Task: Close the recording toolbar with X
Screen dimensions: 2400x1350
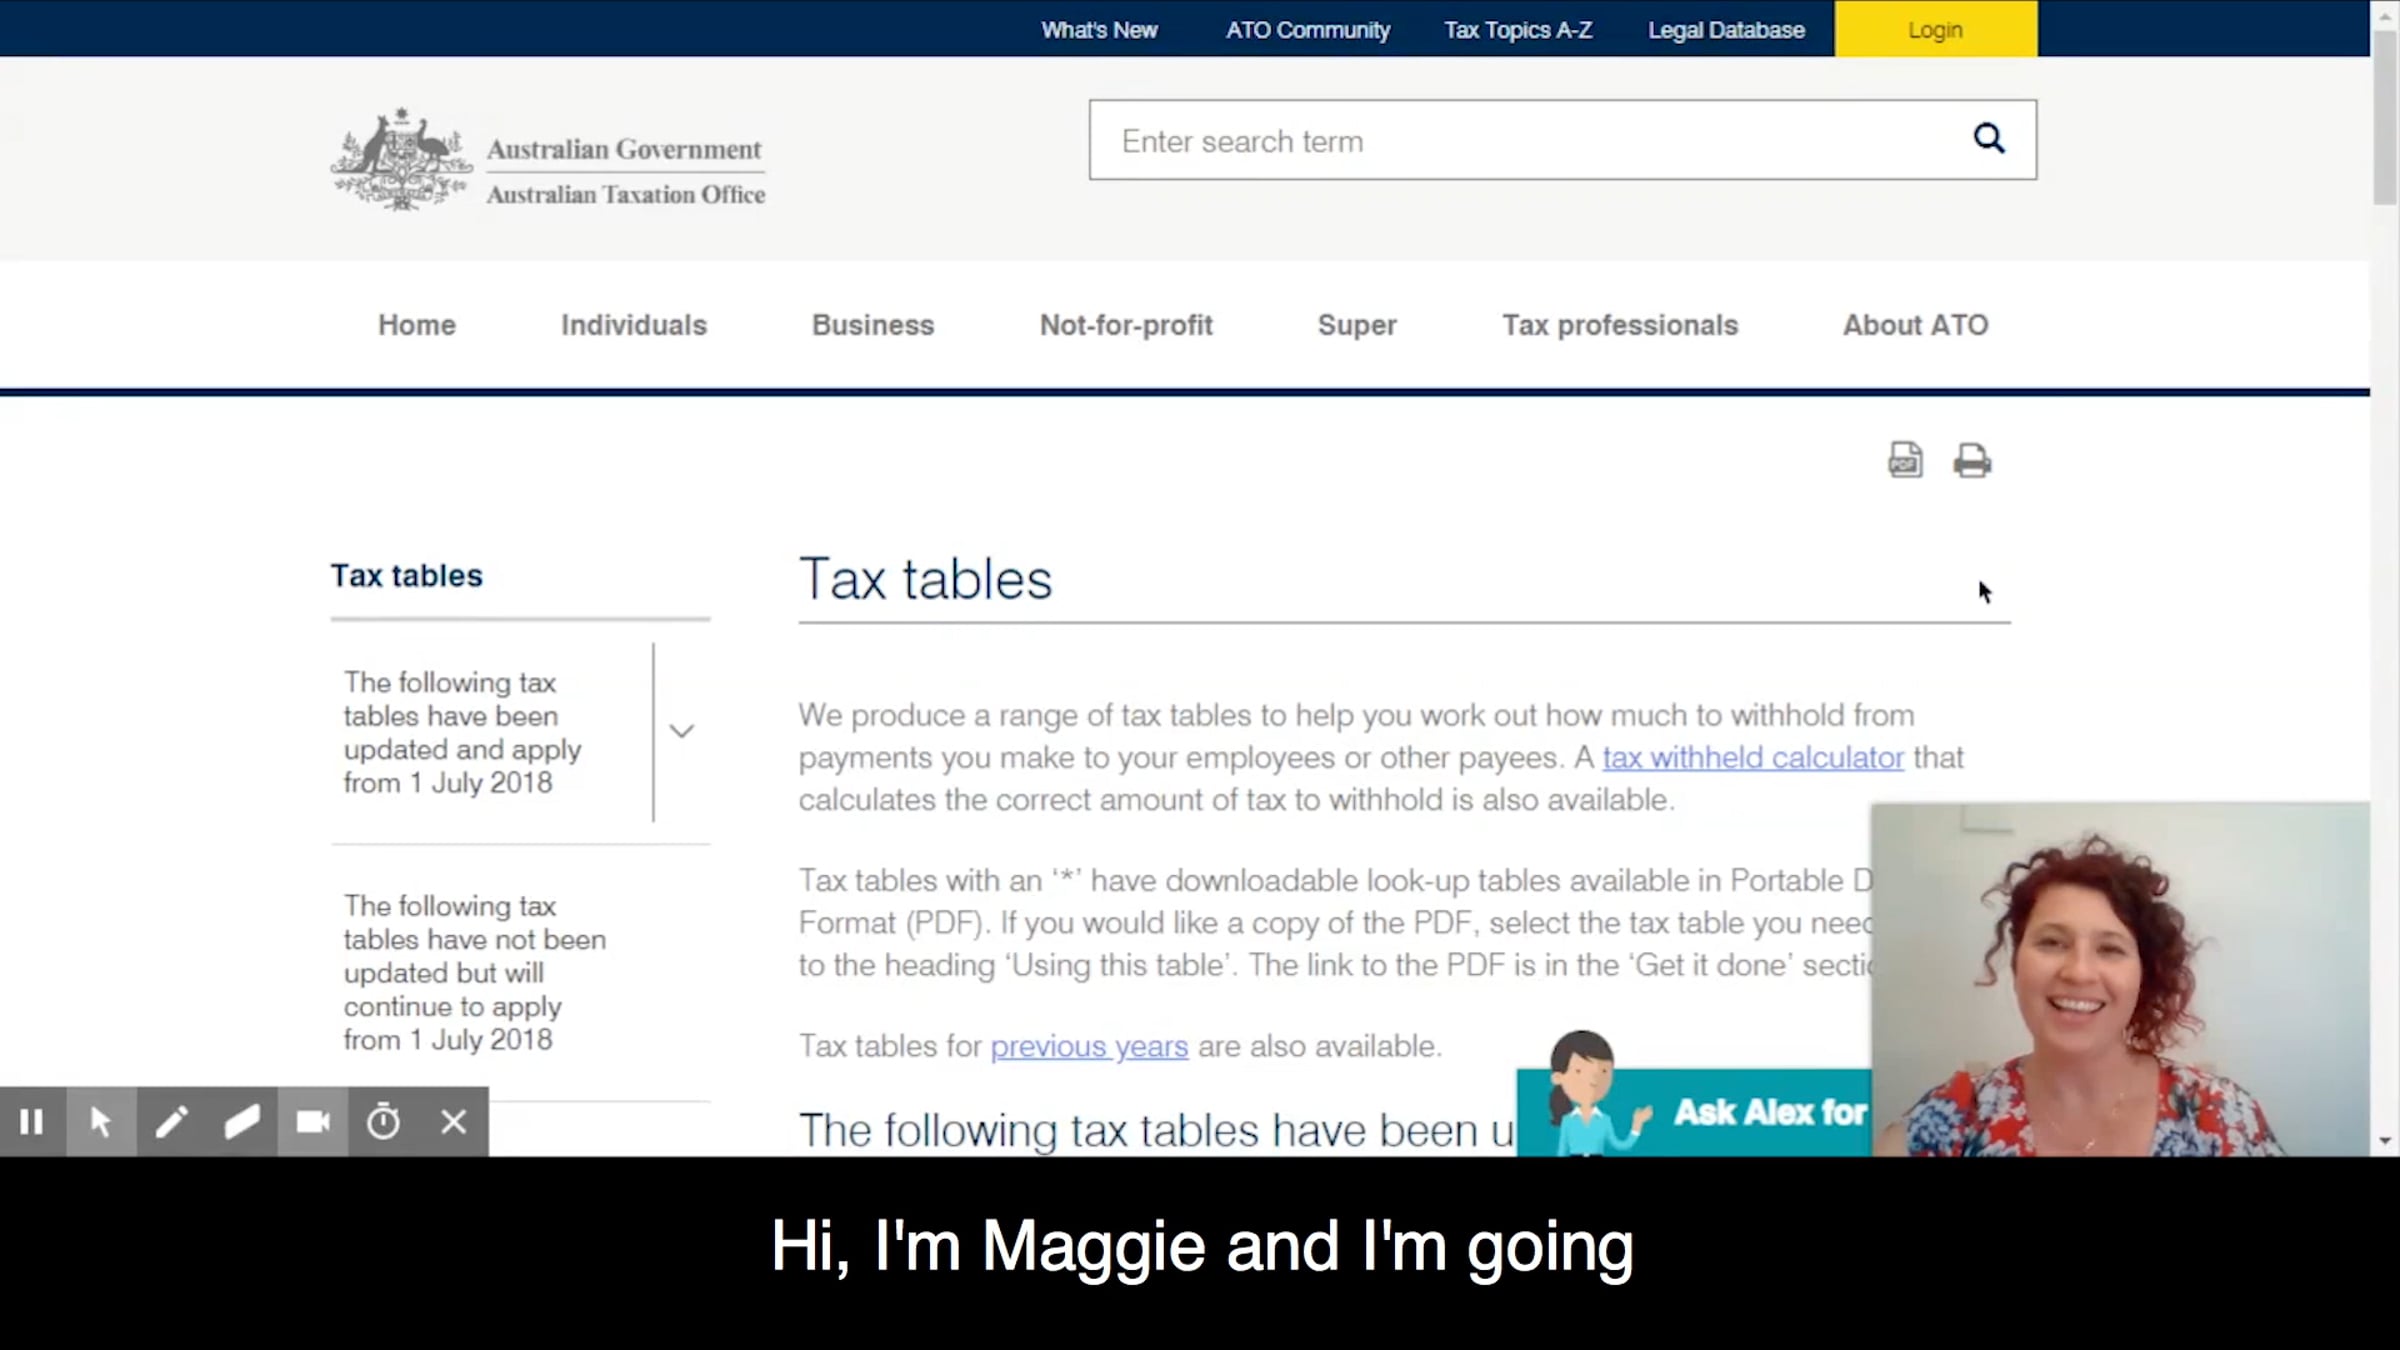Action: [x=454, y=1122]
